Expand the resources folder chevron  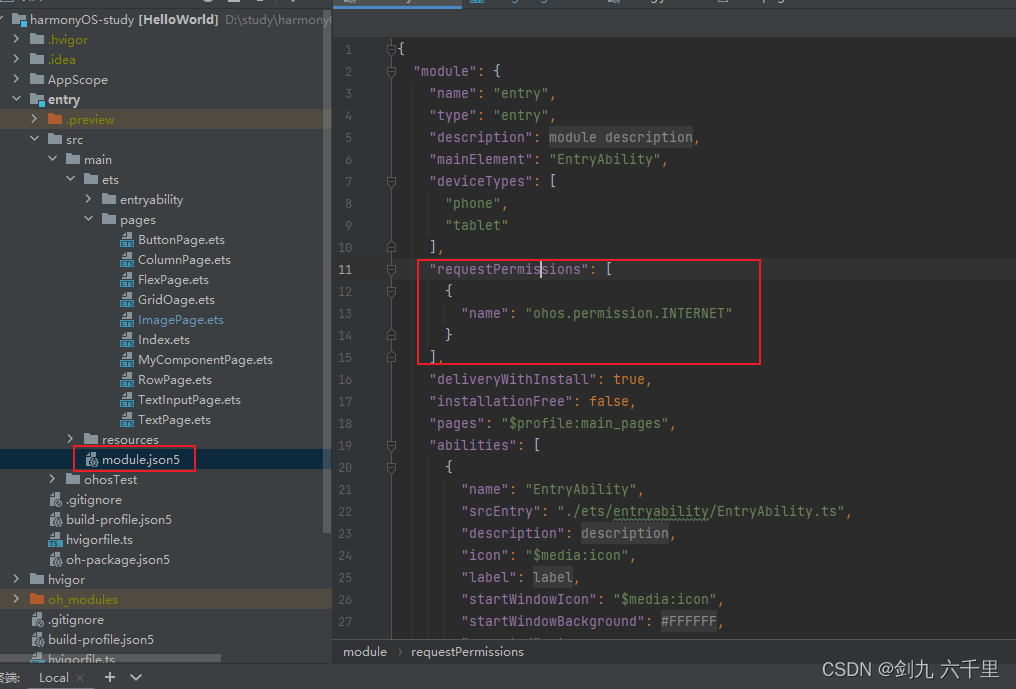[x=71, y=439]
